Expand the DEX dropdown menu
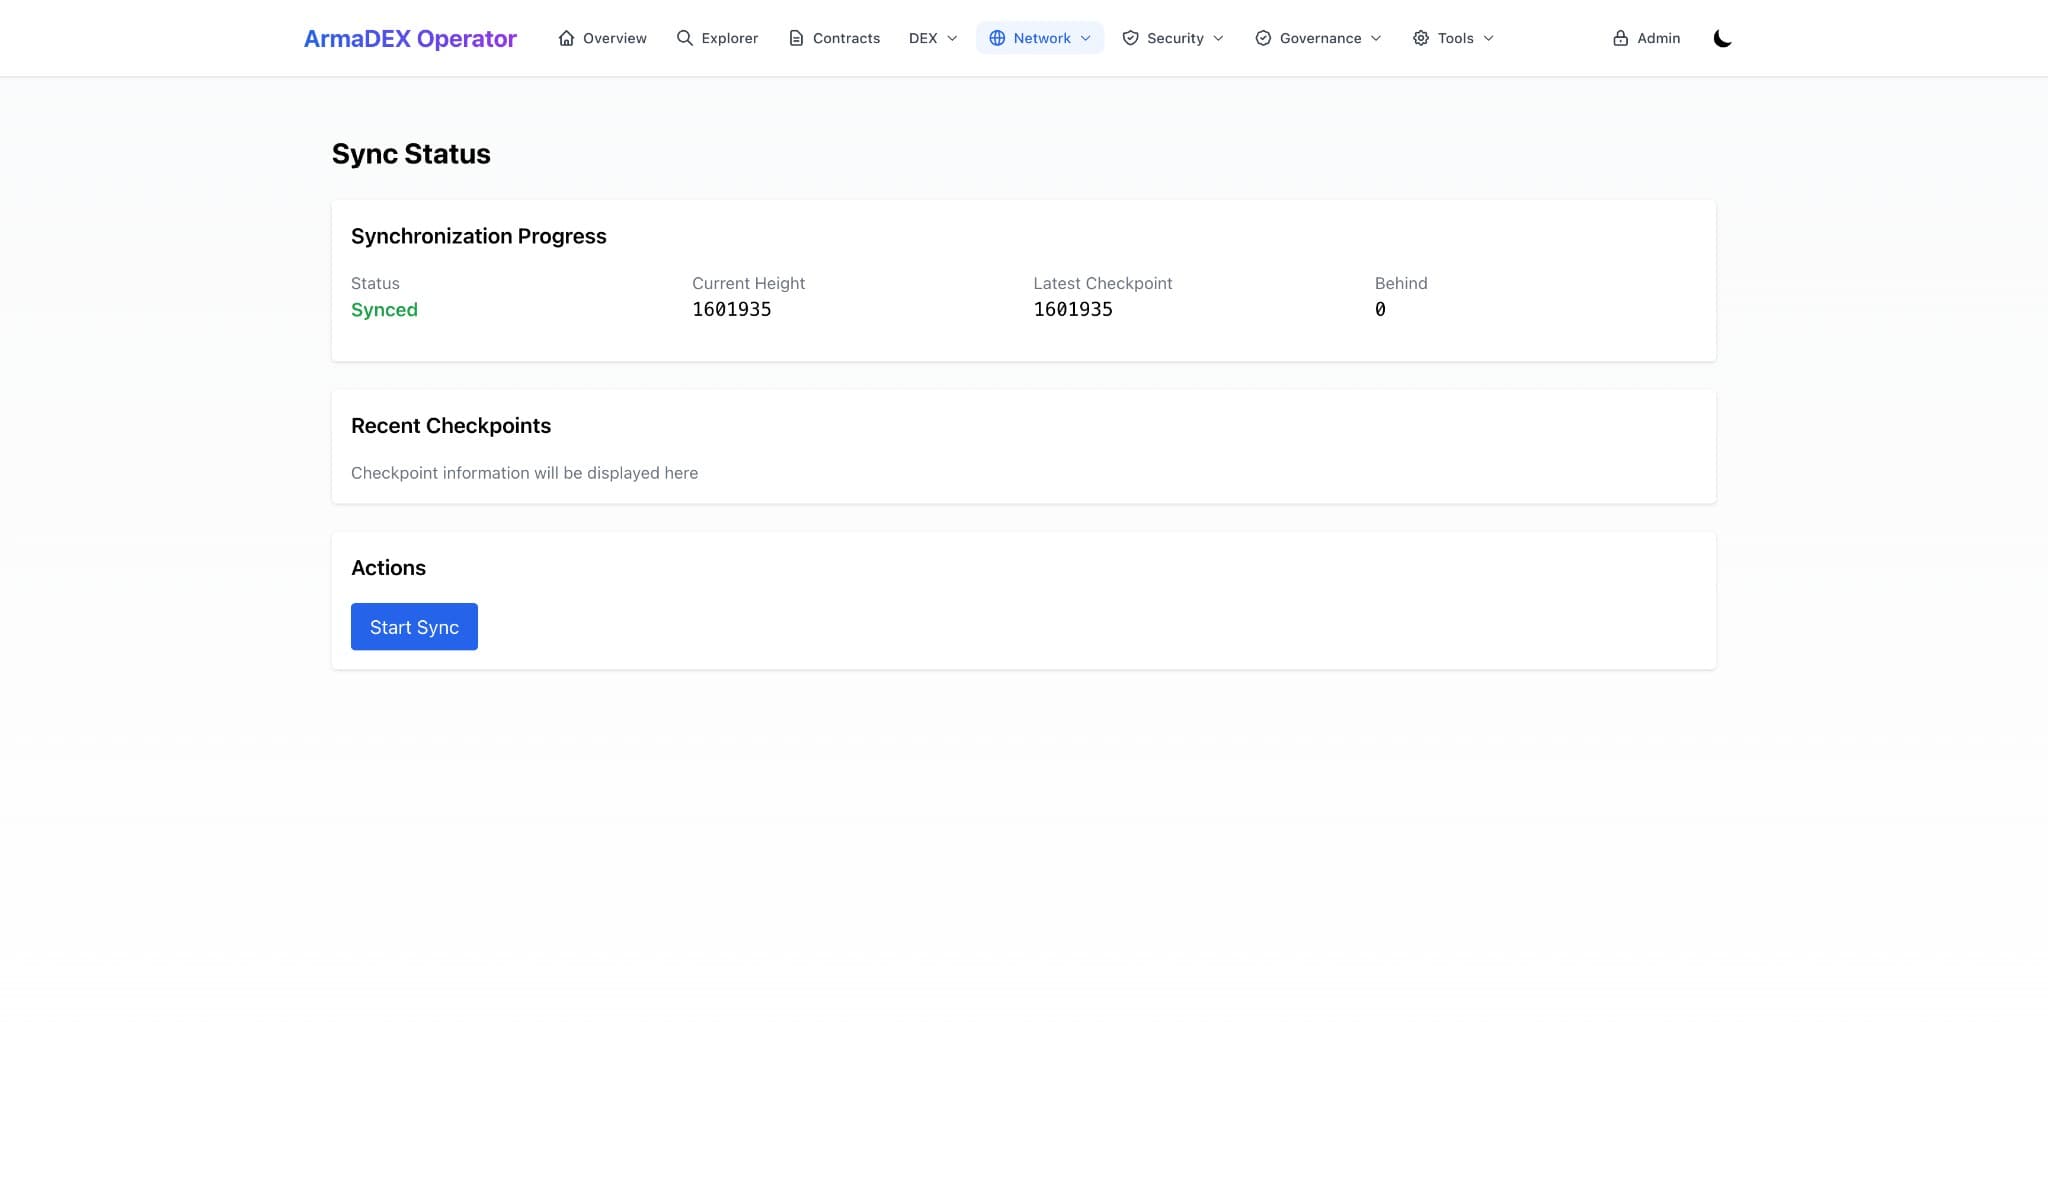 931,38
